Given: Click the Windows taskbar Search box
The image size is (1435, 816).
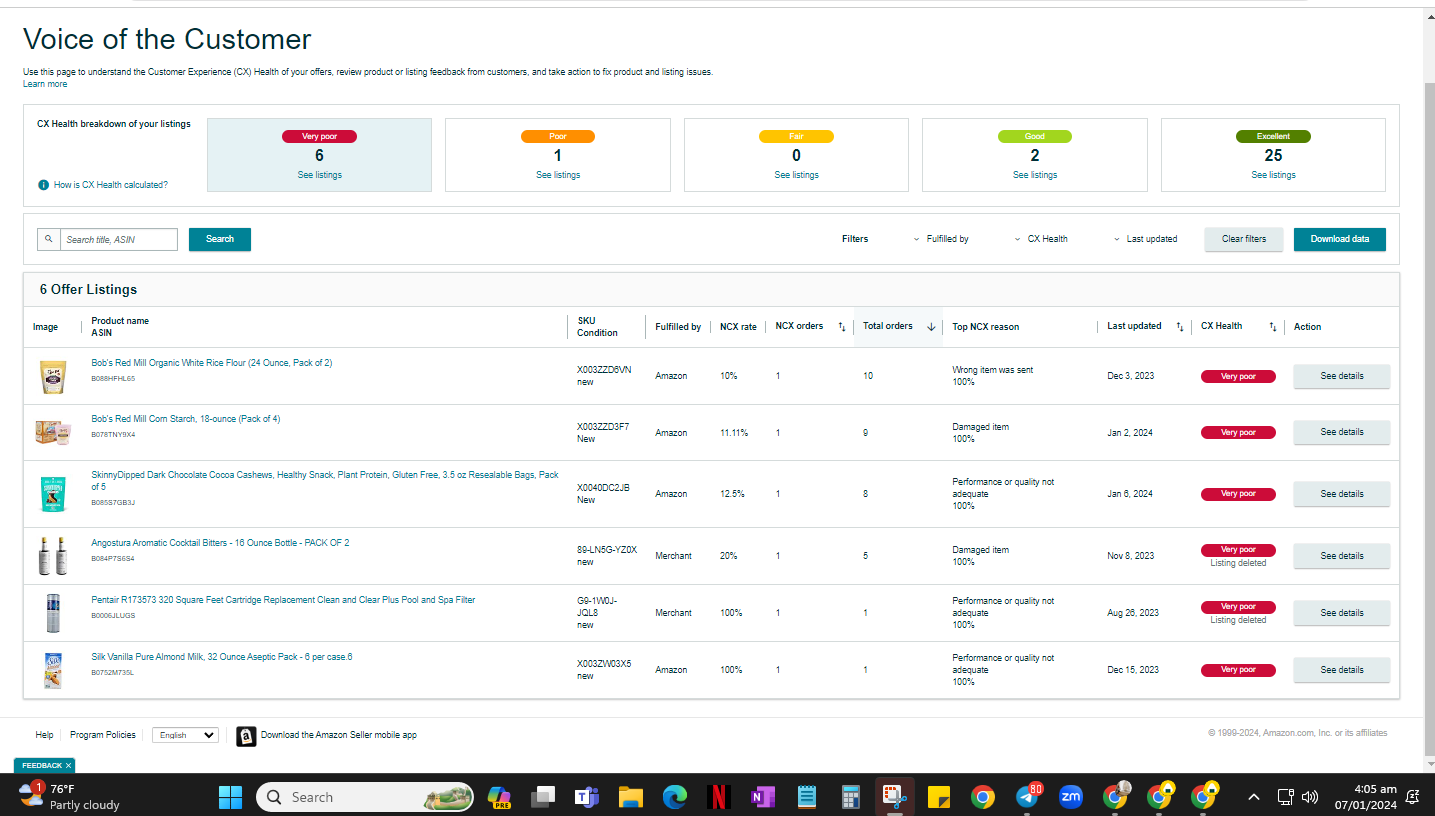Looking at the screenshot, I should [365, 797].
